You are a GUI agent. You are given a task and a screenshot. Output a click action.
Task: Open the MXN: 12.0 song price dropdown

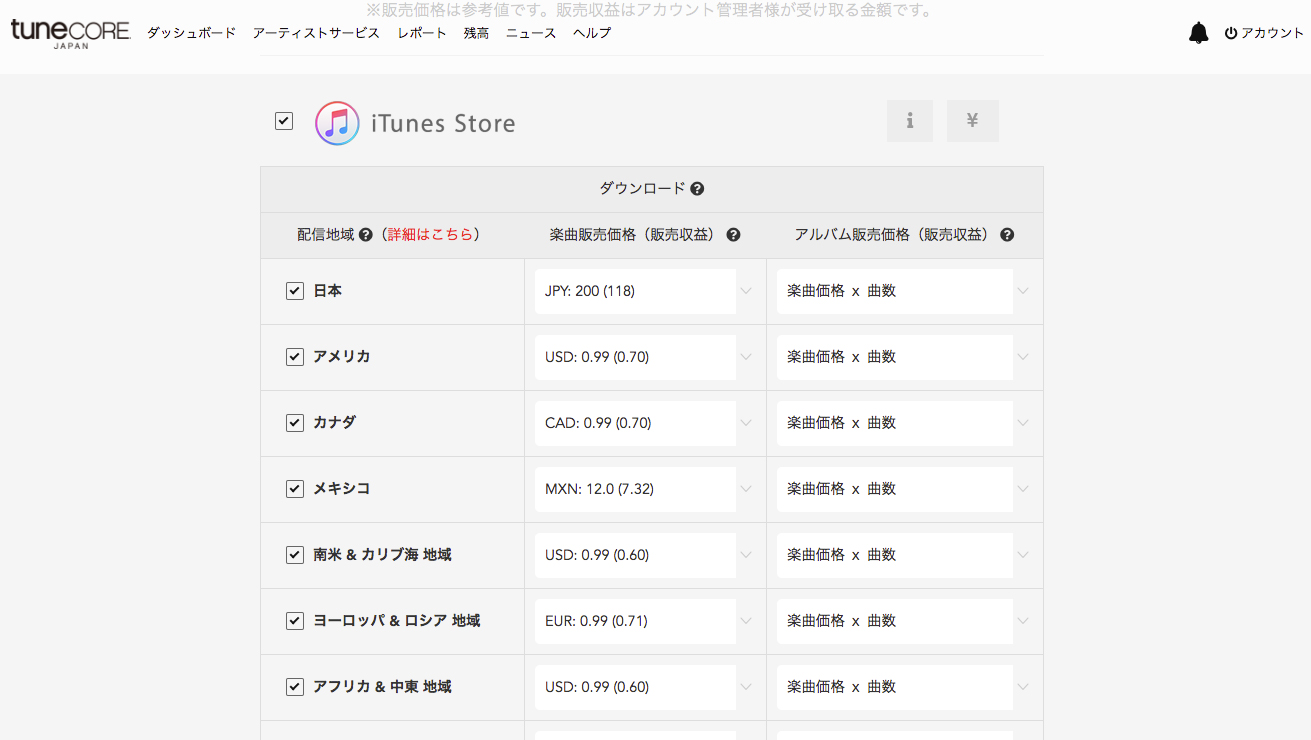645,489
